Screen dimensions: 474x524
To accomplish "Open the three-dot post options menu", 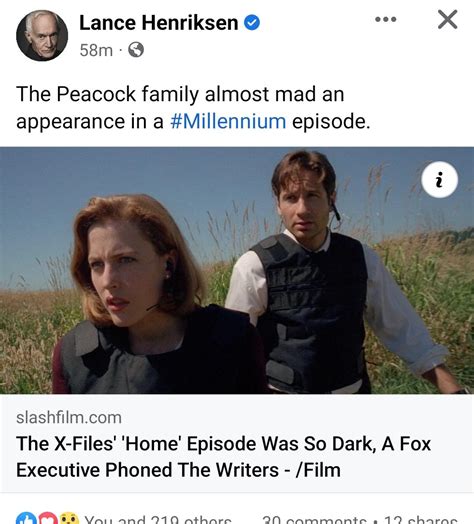I will pos(385,19).
